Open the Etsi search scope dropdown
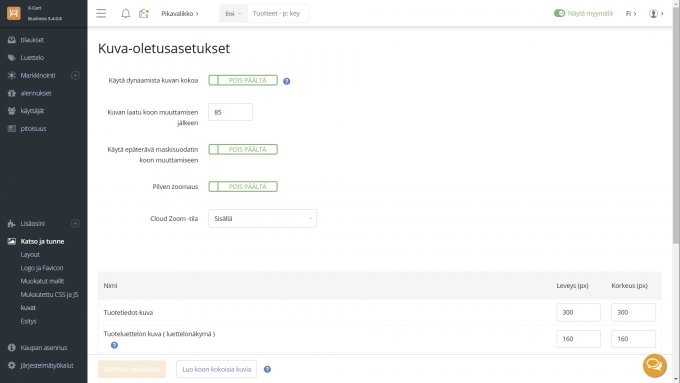Screen dimensions: 680x383 [x=233, y=13]
